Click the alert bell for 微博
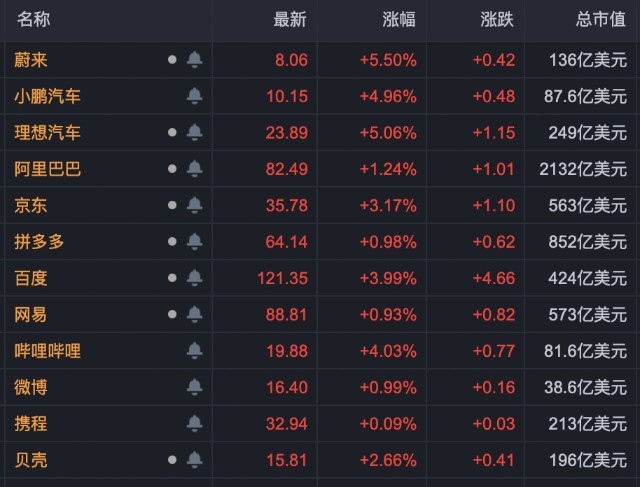640x487 pixels. 195,387
